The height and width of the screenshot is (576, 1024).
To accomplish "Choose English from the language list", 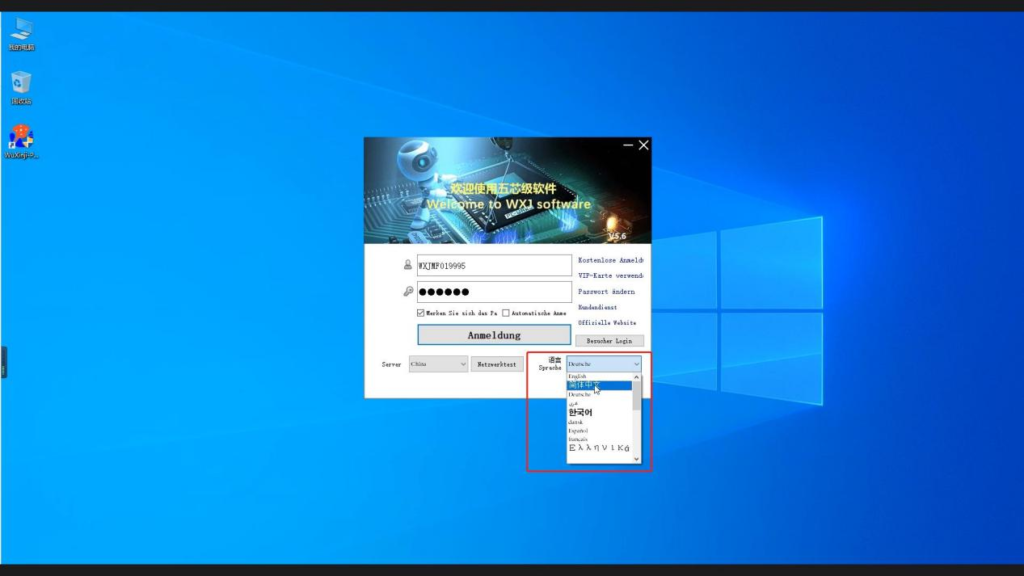I will [x=599, y=377].
